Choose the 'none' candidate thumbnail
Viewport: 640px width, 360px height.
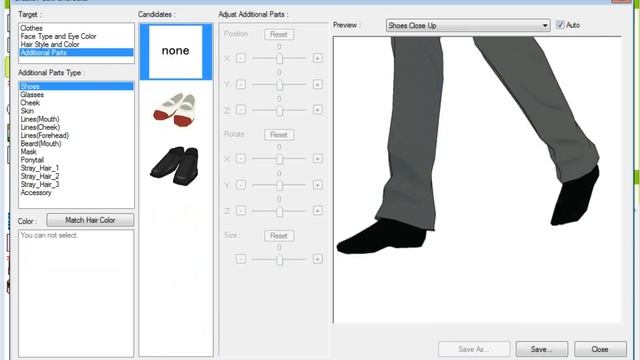coord(176,51)
